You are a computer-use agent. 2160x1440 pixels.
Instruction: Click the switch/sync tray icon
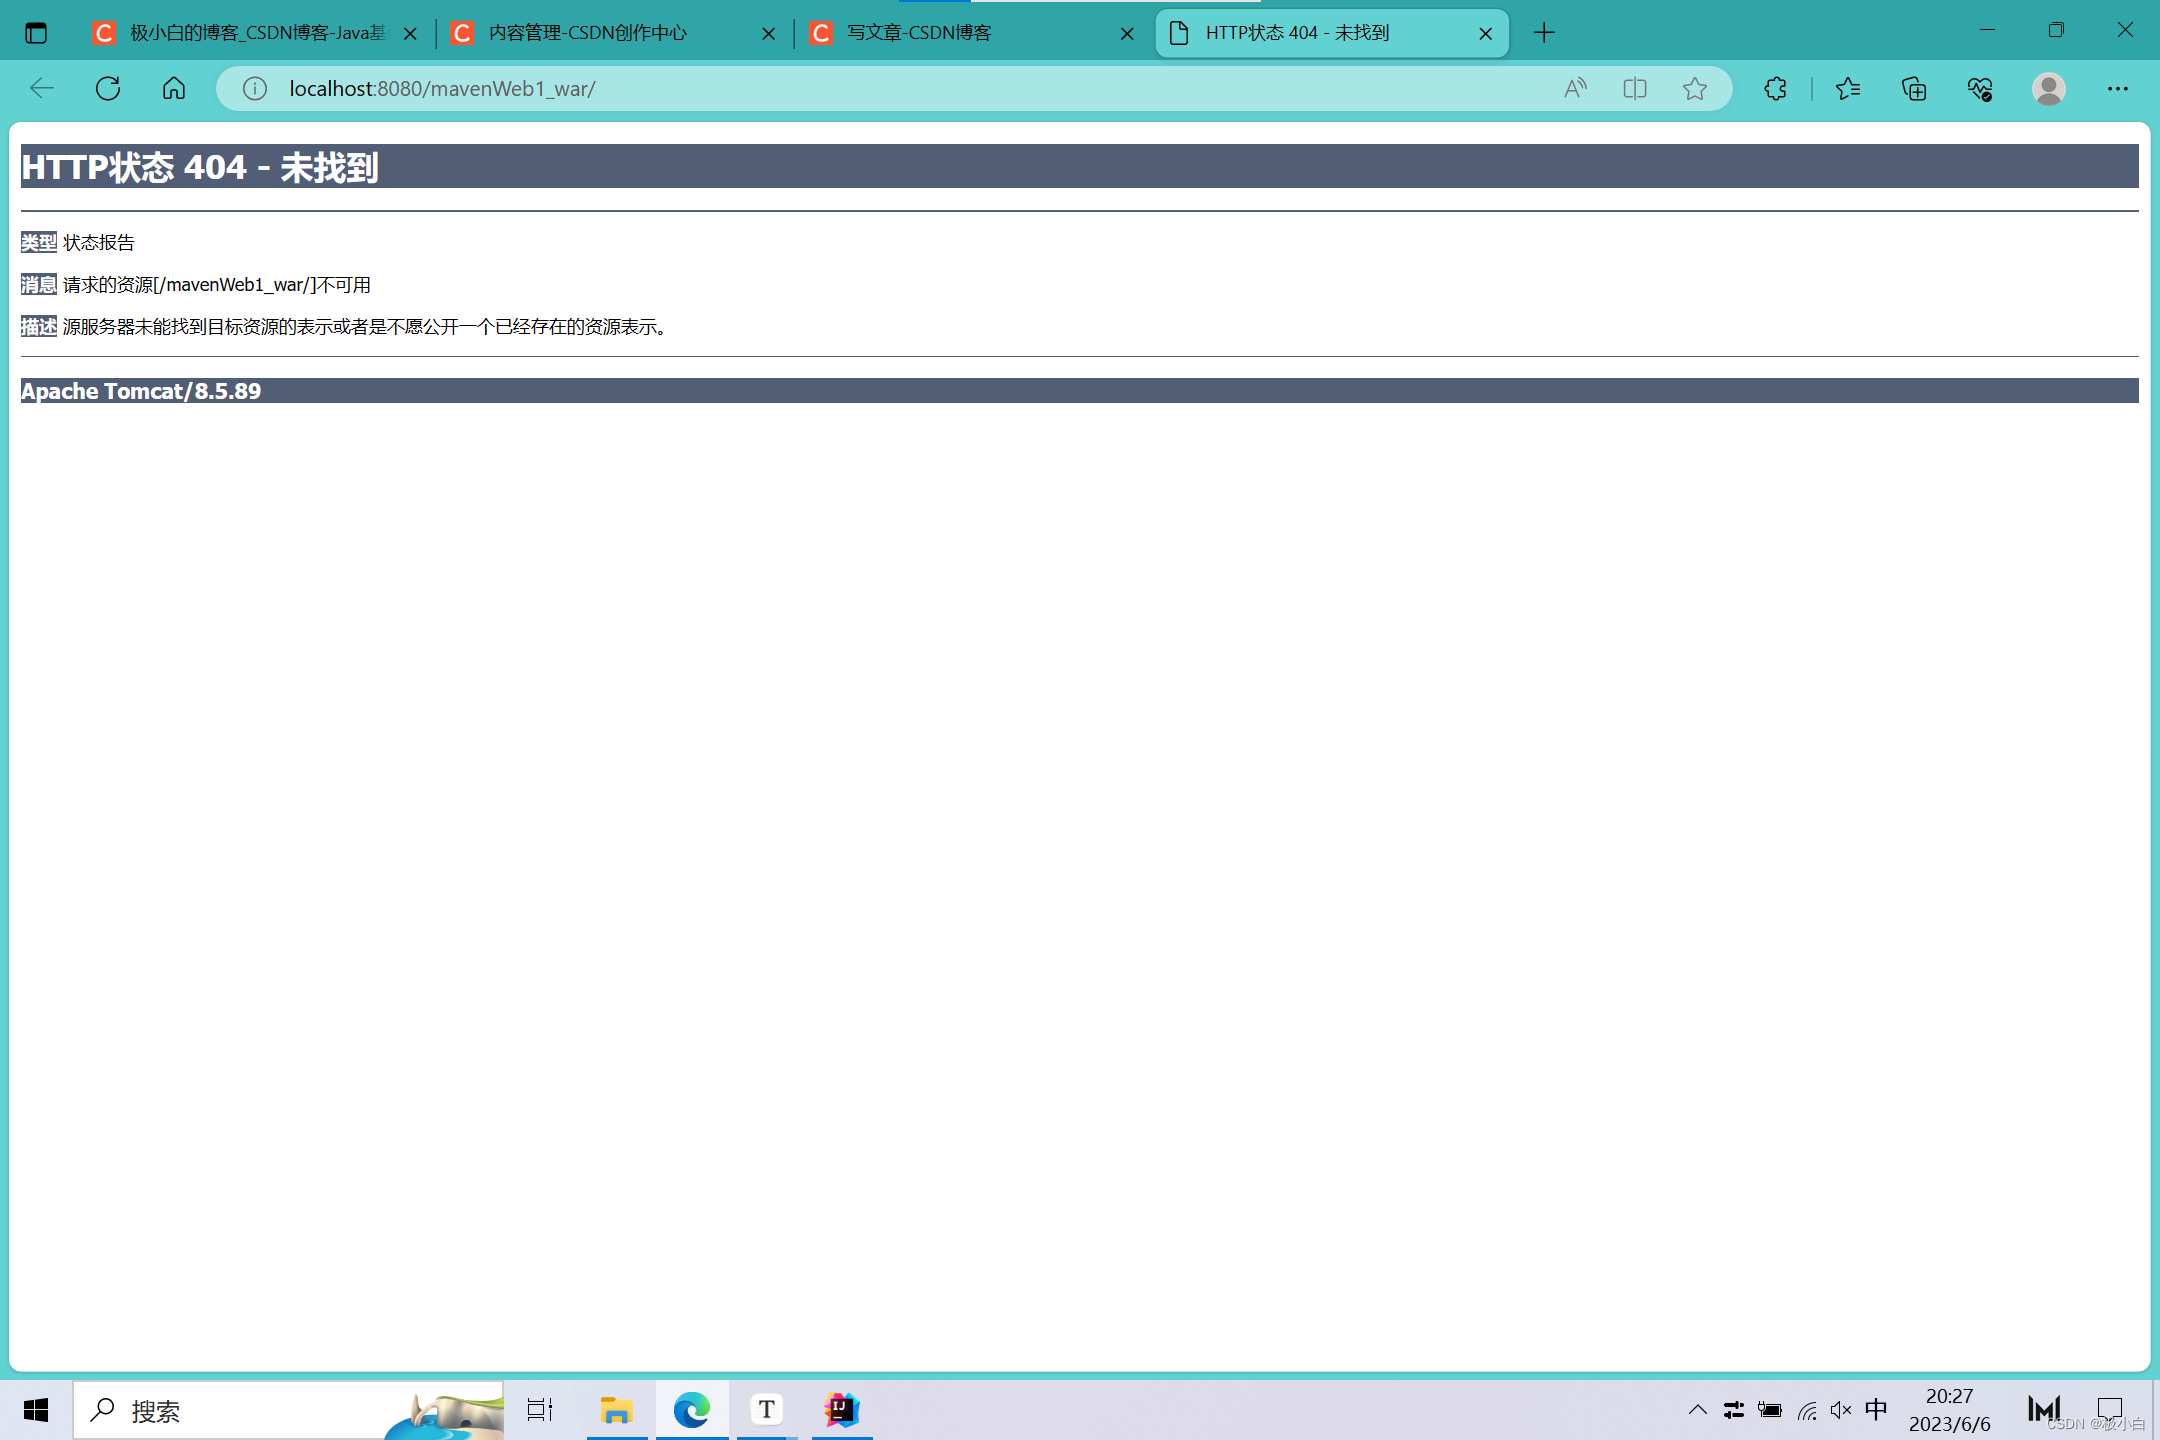(x=1734, y=1410)
